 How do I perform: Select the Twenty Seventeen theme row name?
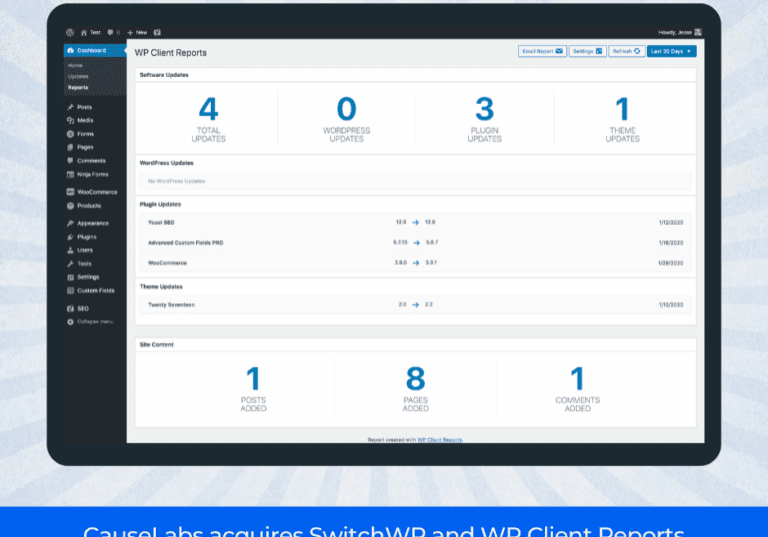click(171, 305)
